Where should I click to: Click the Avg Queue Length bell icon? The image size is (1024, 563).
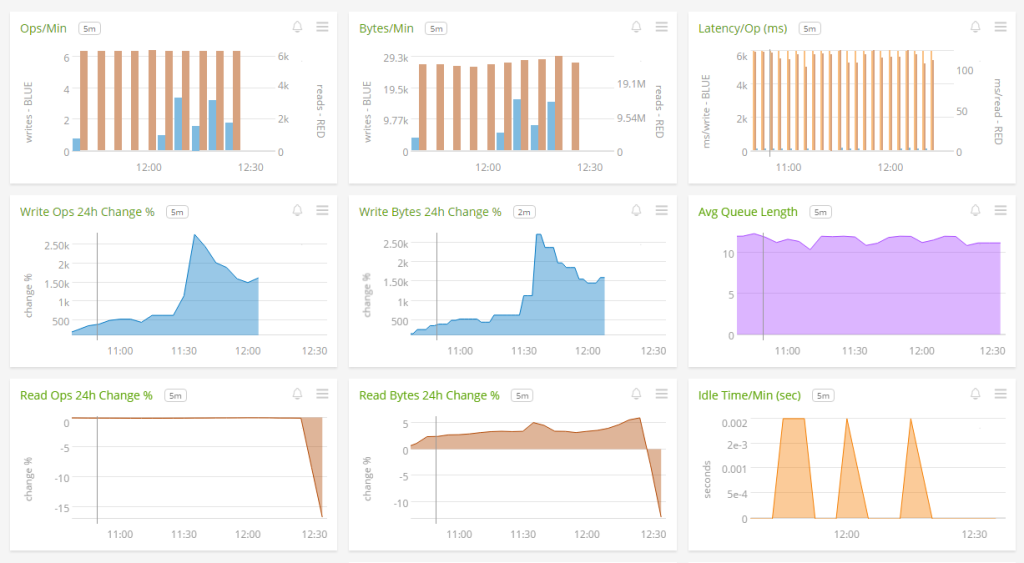click(975, 211)
